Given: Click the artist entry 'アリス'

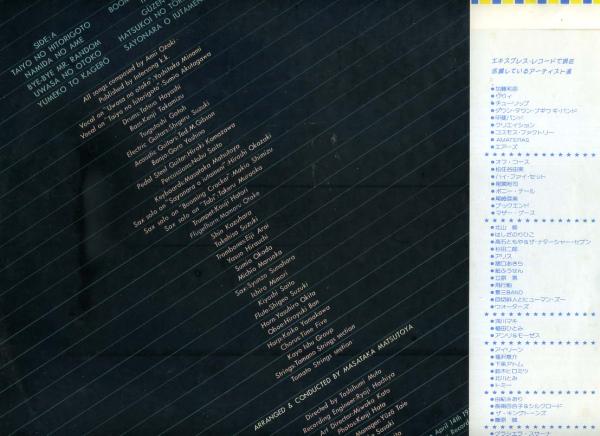Looking at the screenshot, I should tap(501, 256).
